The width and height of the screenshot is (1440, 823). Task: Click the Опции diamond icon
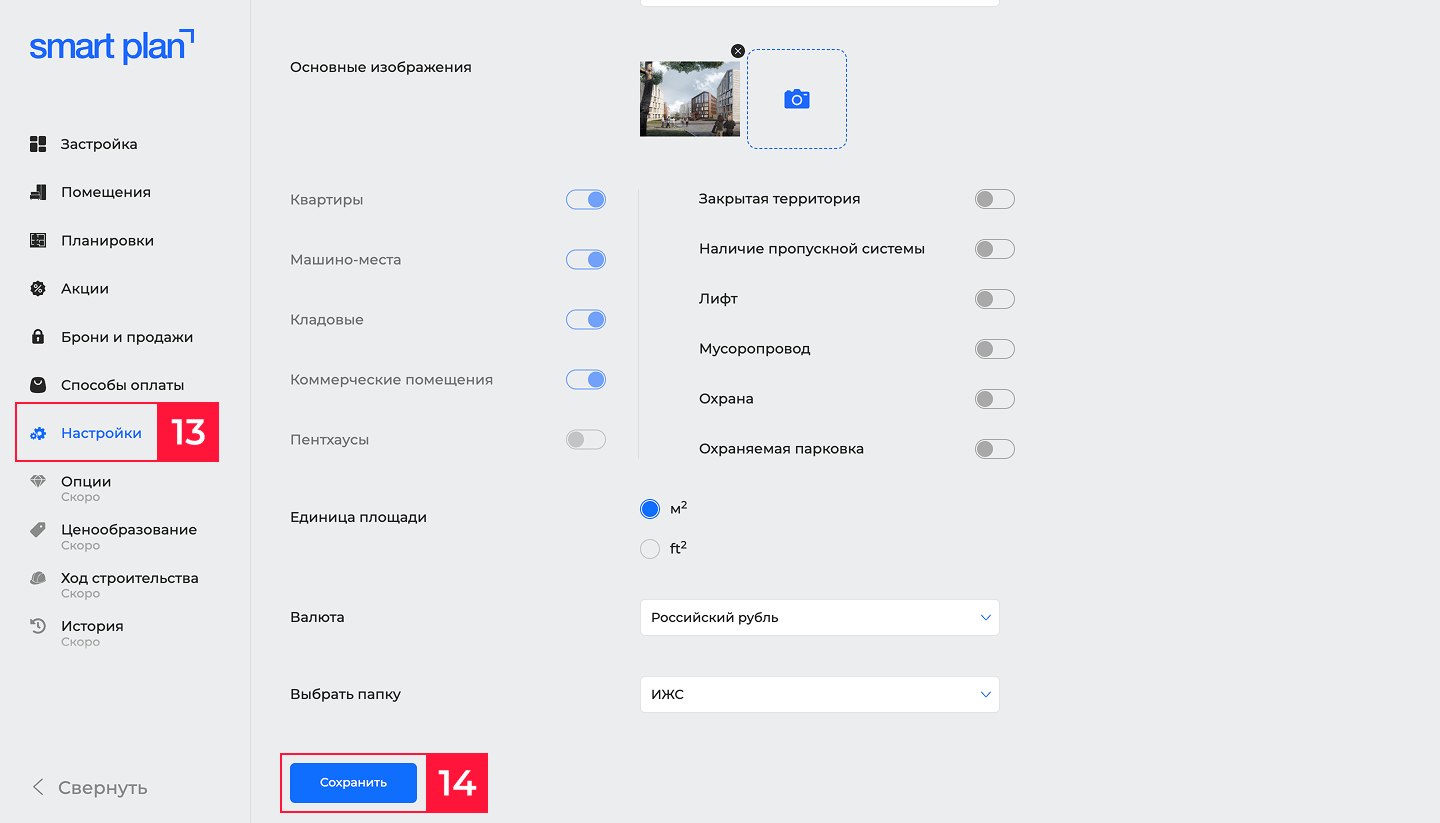point(38,482)
